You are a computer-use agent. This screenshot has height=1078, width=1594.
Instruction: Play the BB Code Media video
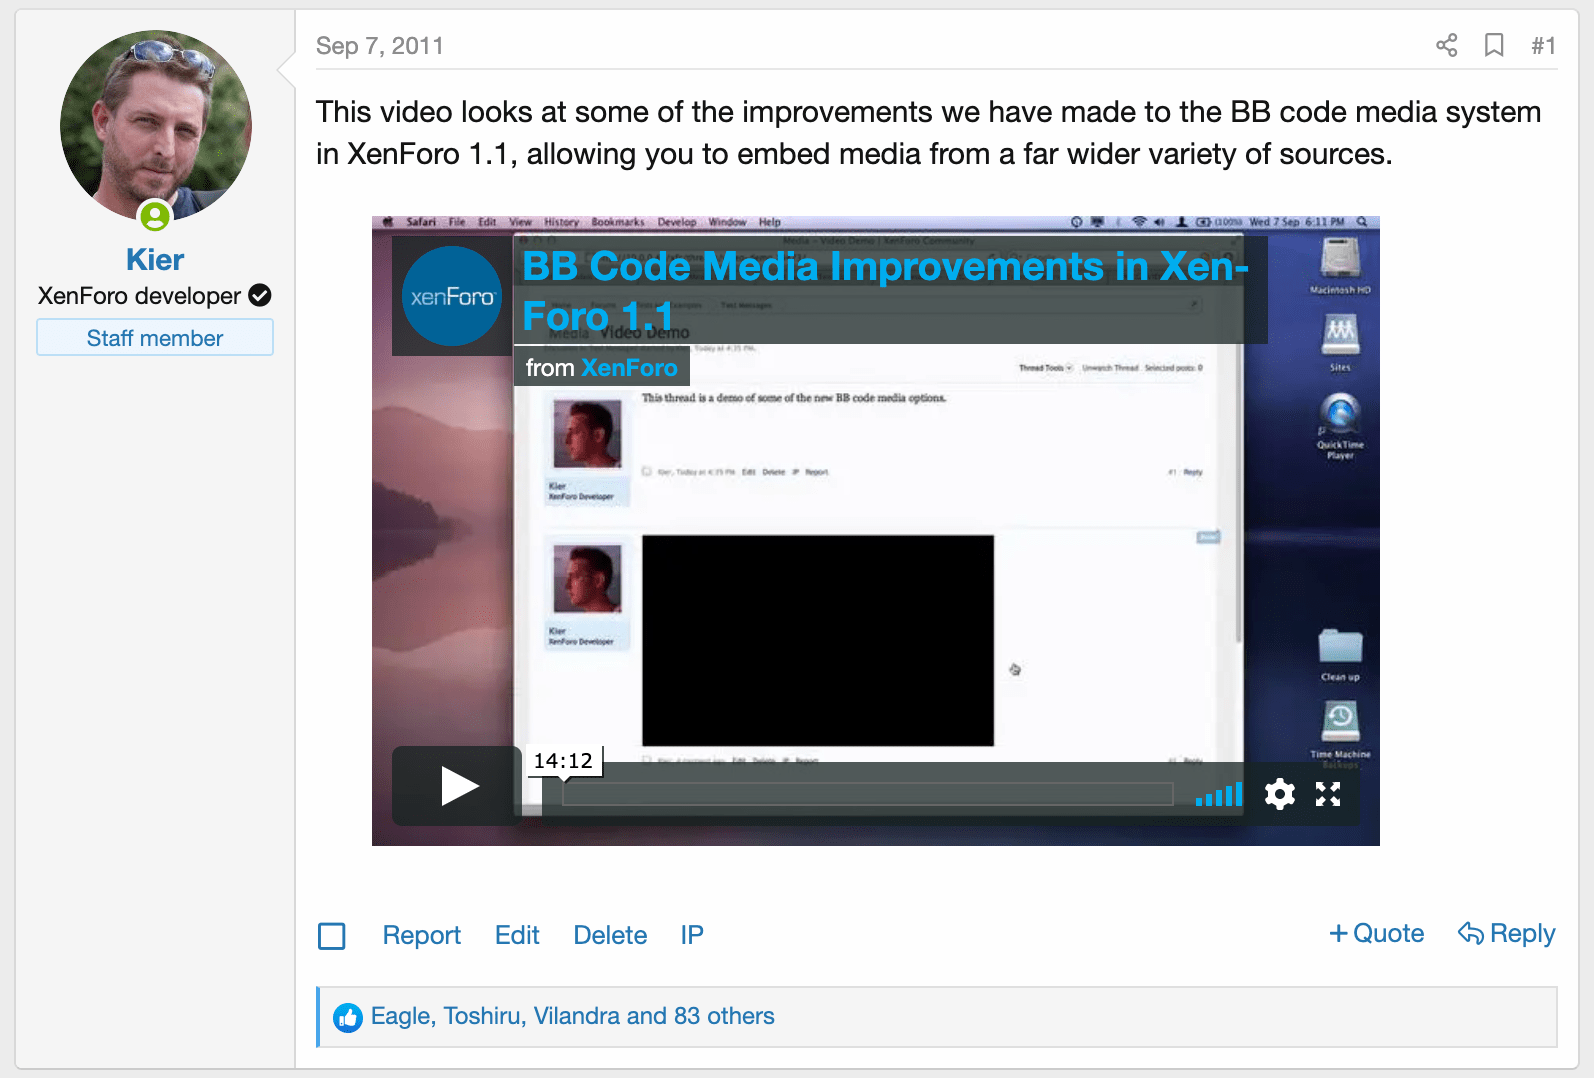(x=458, y=786)
